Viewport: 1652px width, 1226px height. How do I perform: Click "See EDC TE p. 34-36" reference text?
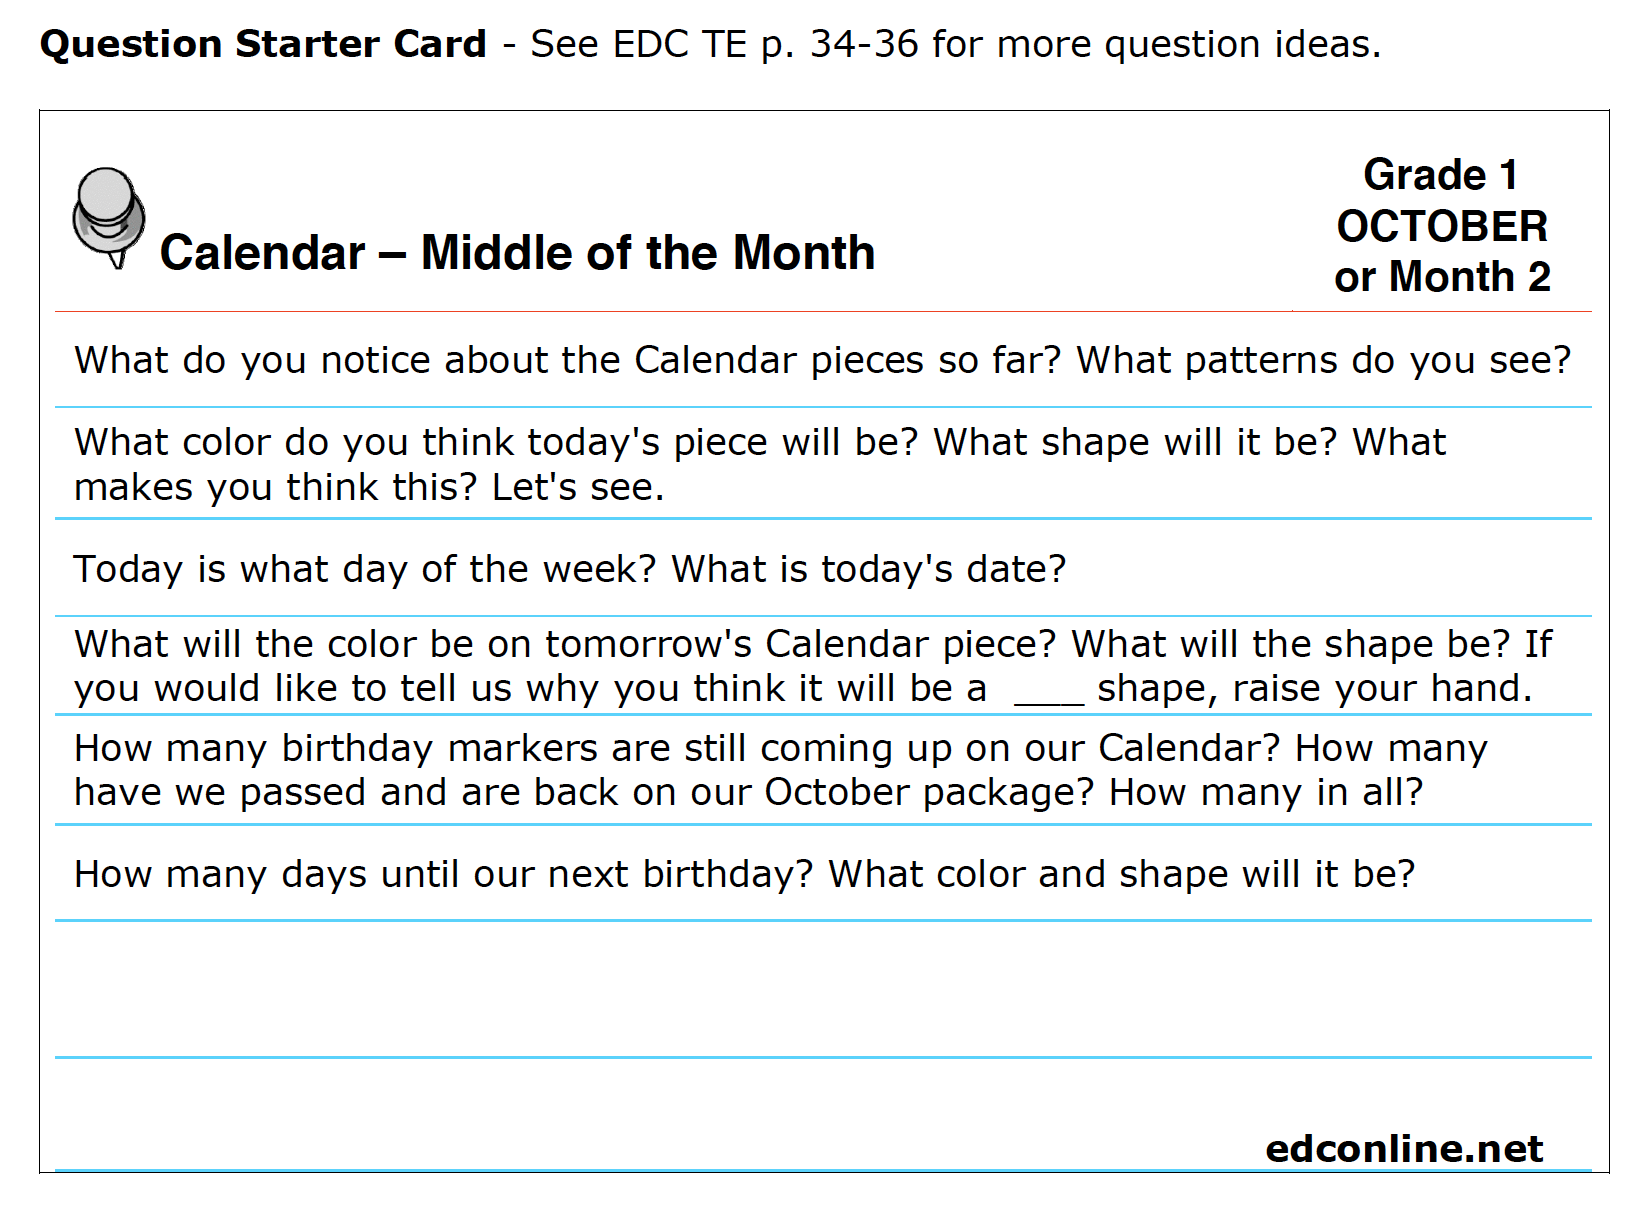[724, 44]
